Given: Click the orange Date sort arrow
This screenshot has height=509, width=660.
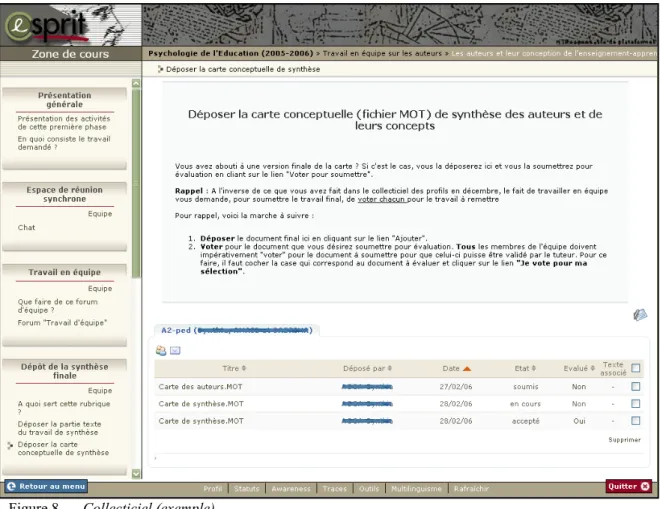Looking at the screenshot, I should [x=467, y=369].
